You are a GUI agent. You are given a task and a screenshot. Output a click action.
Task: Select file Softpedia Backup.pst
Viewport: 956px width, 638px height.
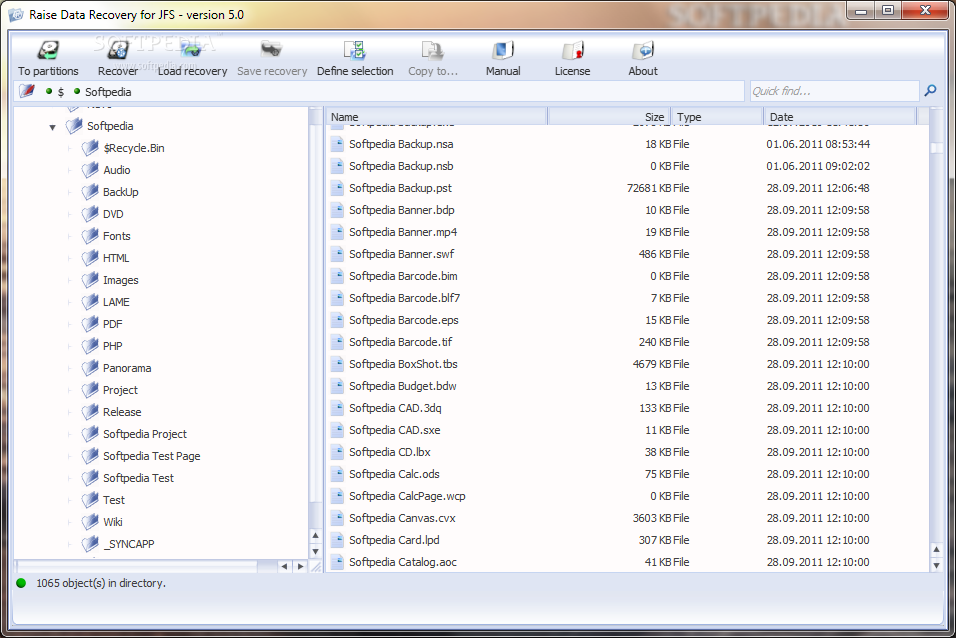coord(400,188)
